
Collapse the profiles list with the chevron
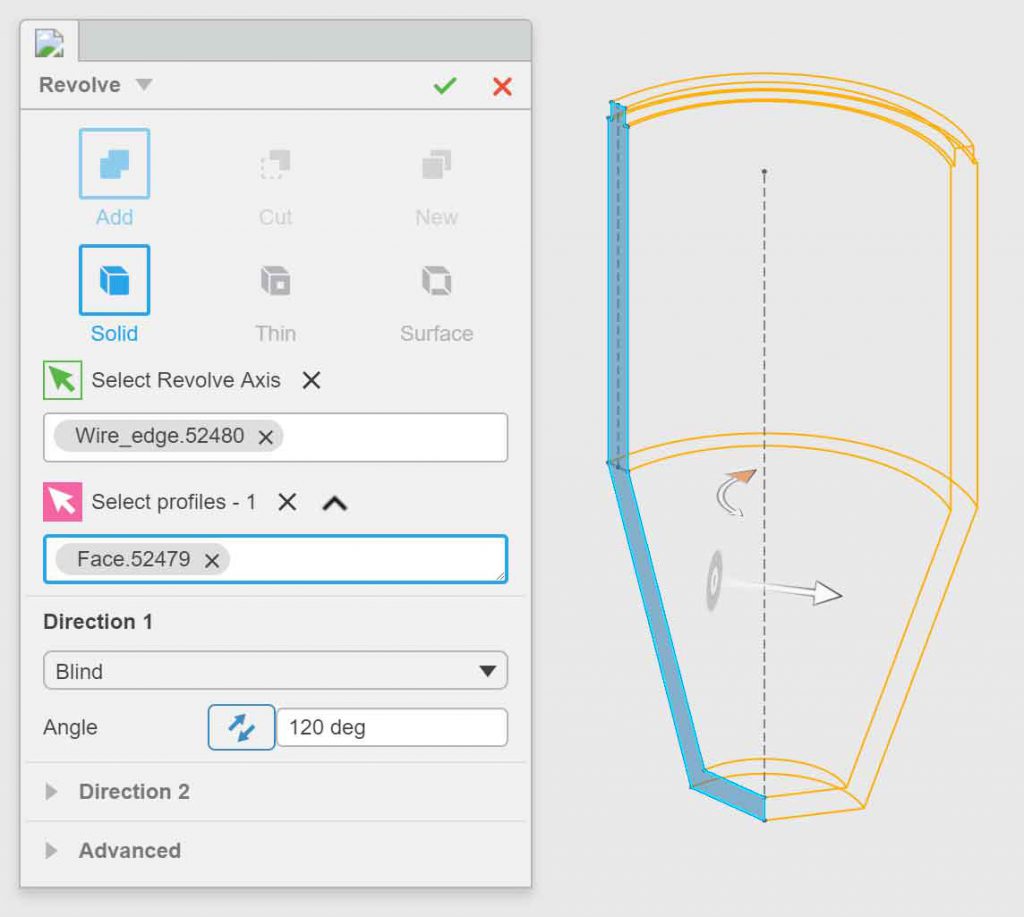point(337,503)
